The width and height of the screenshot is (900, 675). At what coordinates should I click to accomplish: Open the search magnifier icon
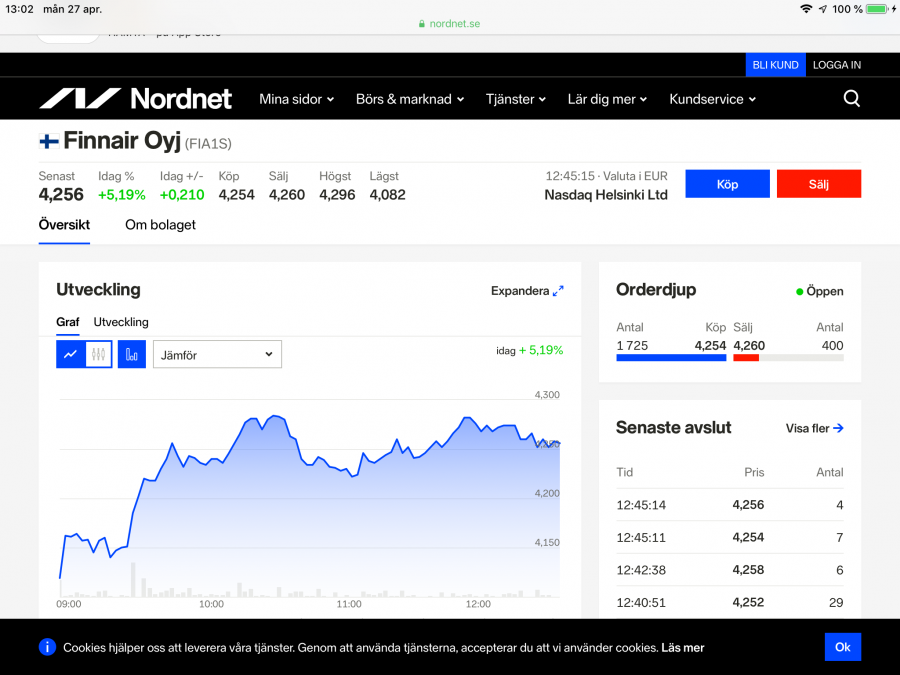click(x=851, y=98)
